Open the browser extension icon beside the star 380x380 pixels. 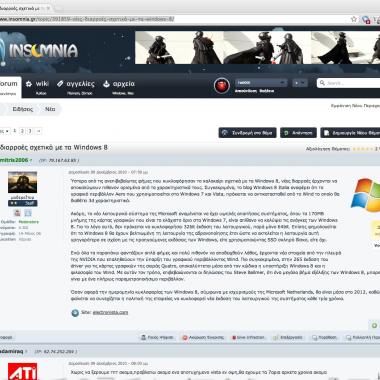(366, 20)
